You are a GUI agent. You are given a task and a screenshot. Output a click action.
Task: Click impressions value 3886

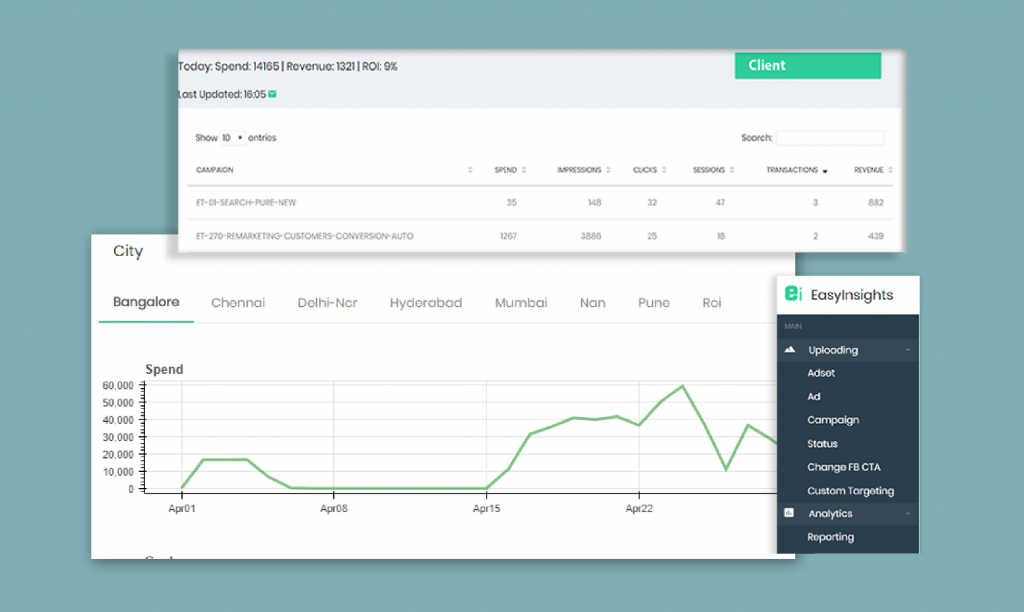coord(590,236)
